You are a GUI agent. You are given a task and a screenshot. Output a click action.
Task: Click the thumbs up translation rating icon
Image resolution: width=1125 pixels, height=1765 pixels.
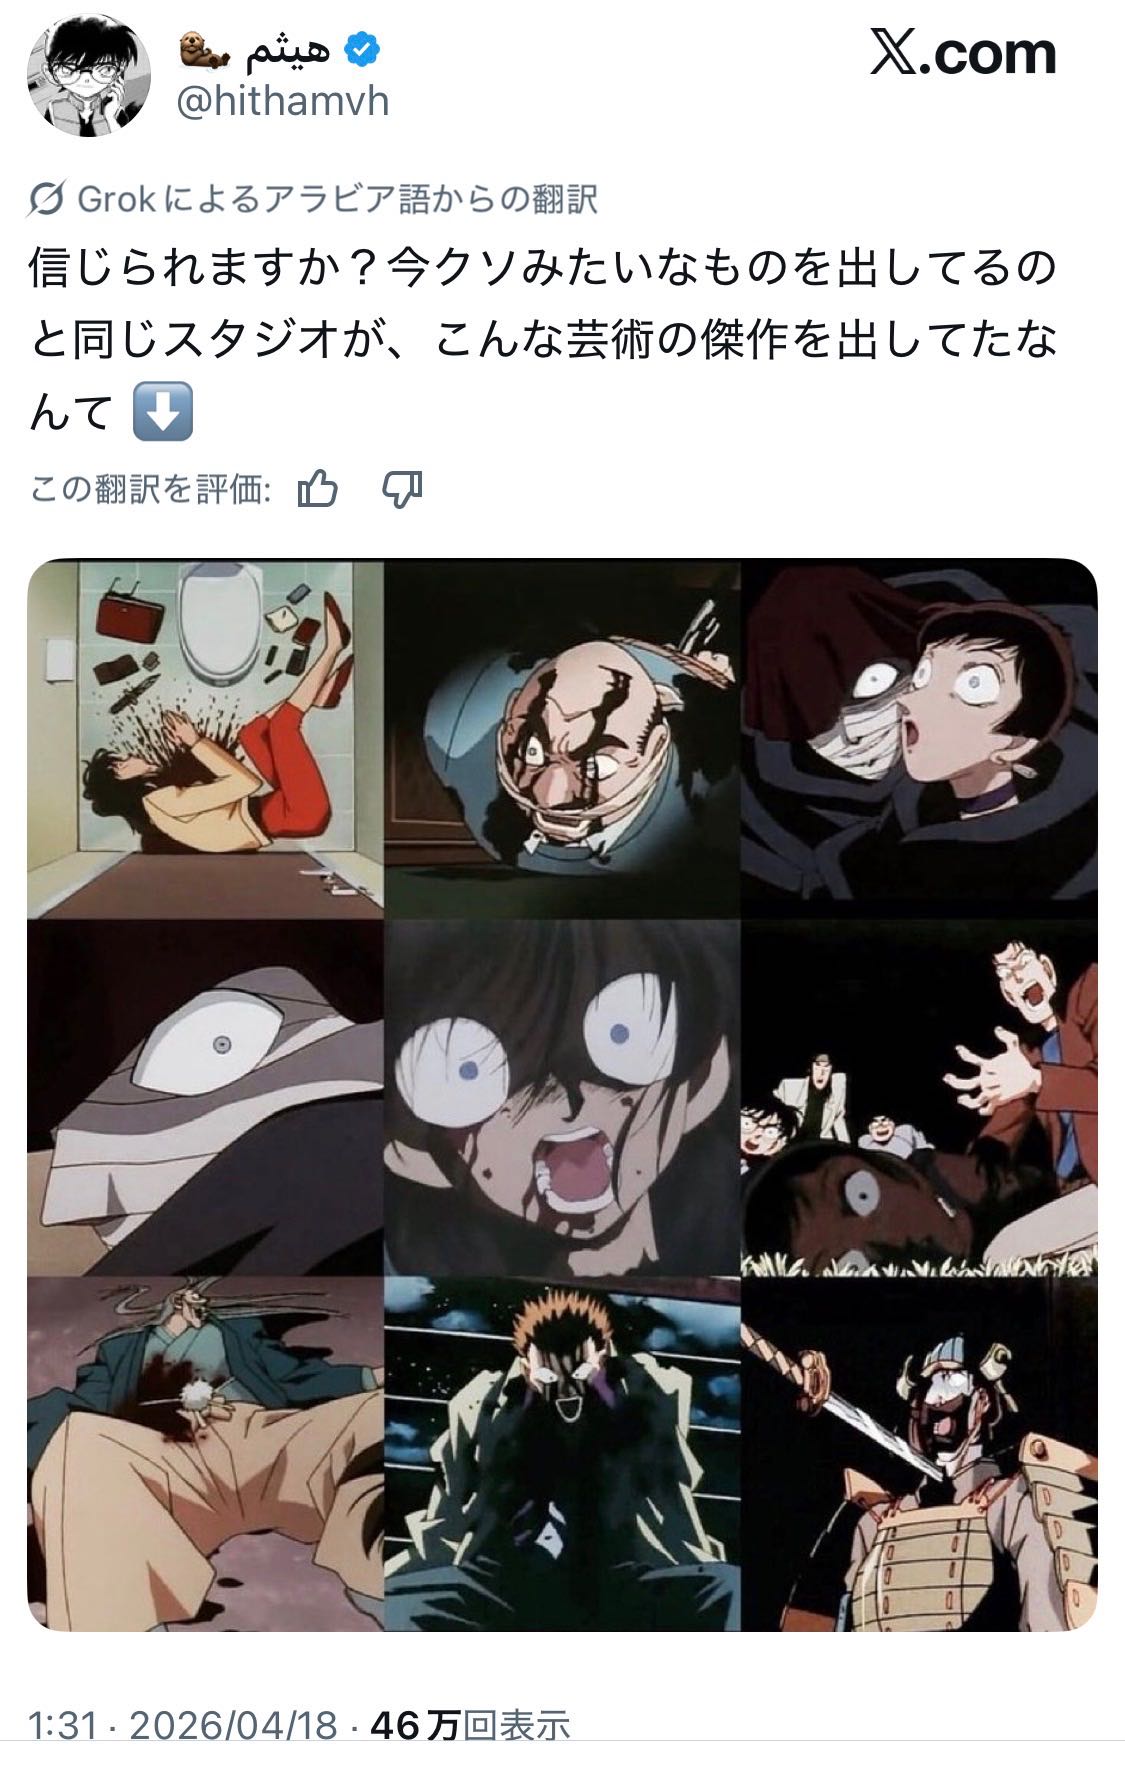[319, 489]
